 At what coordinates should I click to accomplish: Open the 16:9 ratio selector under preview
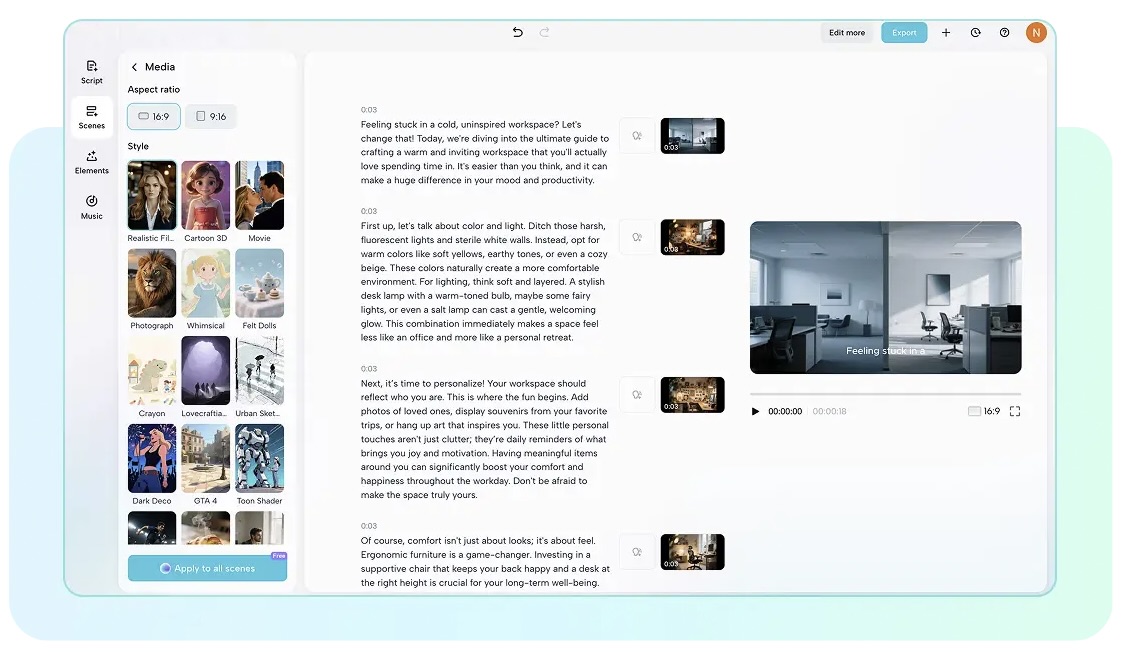(x=984, y=411)
